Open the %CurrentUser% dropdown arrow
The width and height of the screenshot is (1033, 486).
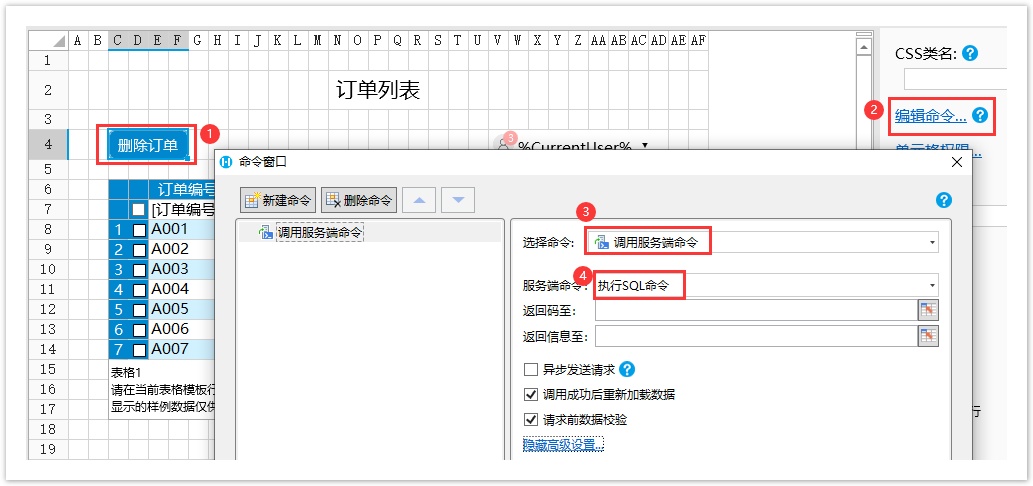tap(645, 146)
